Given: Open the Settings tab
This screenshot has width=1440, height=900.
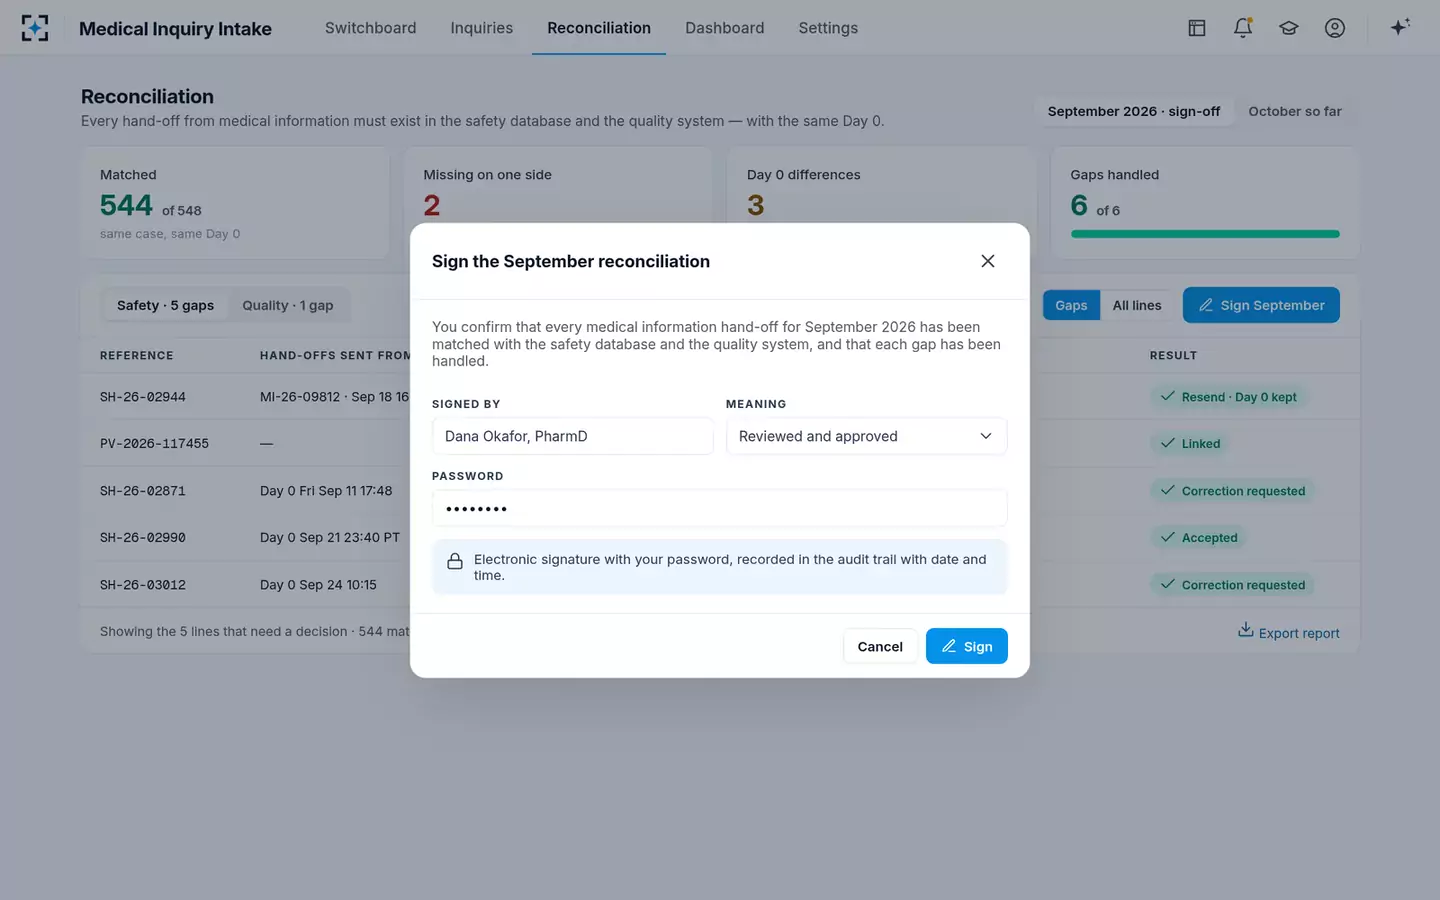Looking at the screenshot, I should (828, 28).
